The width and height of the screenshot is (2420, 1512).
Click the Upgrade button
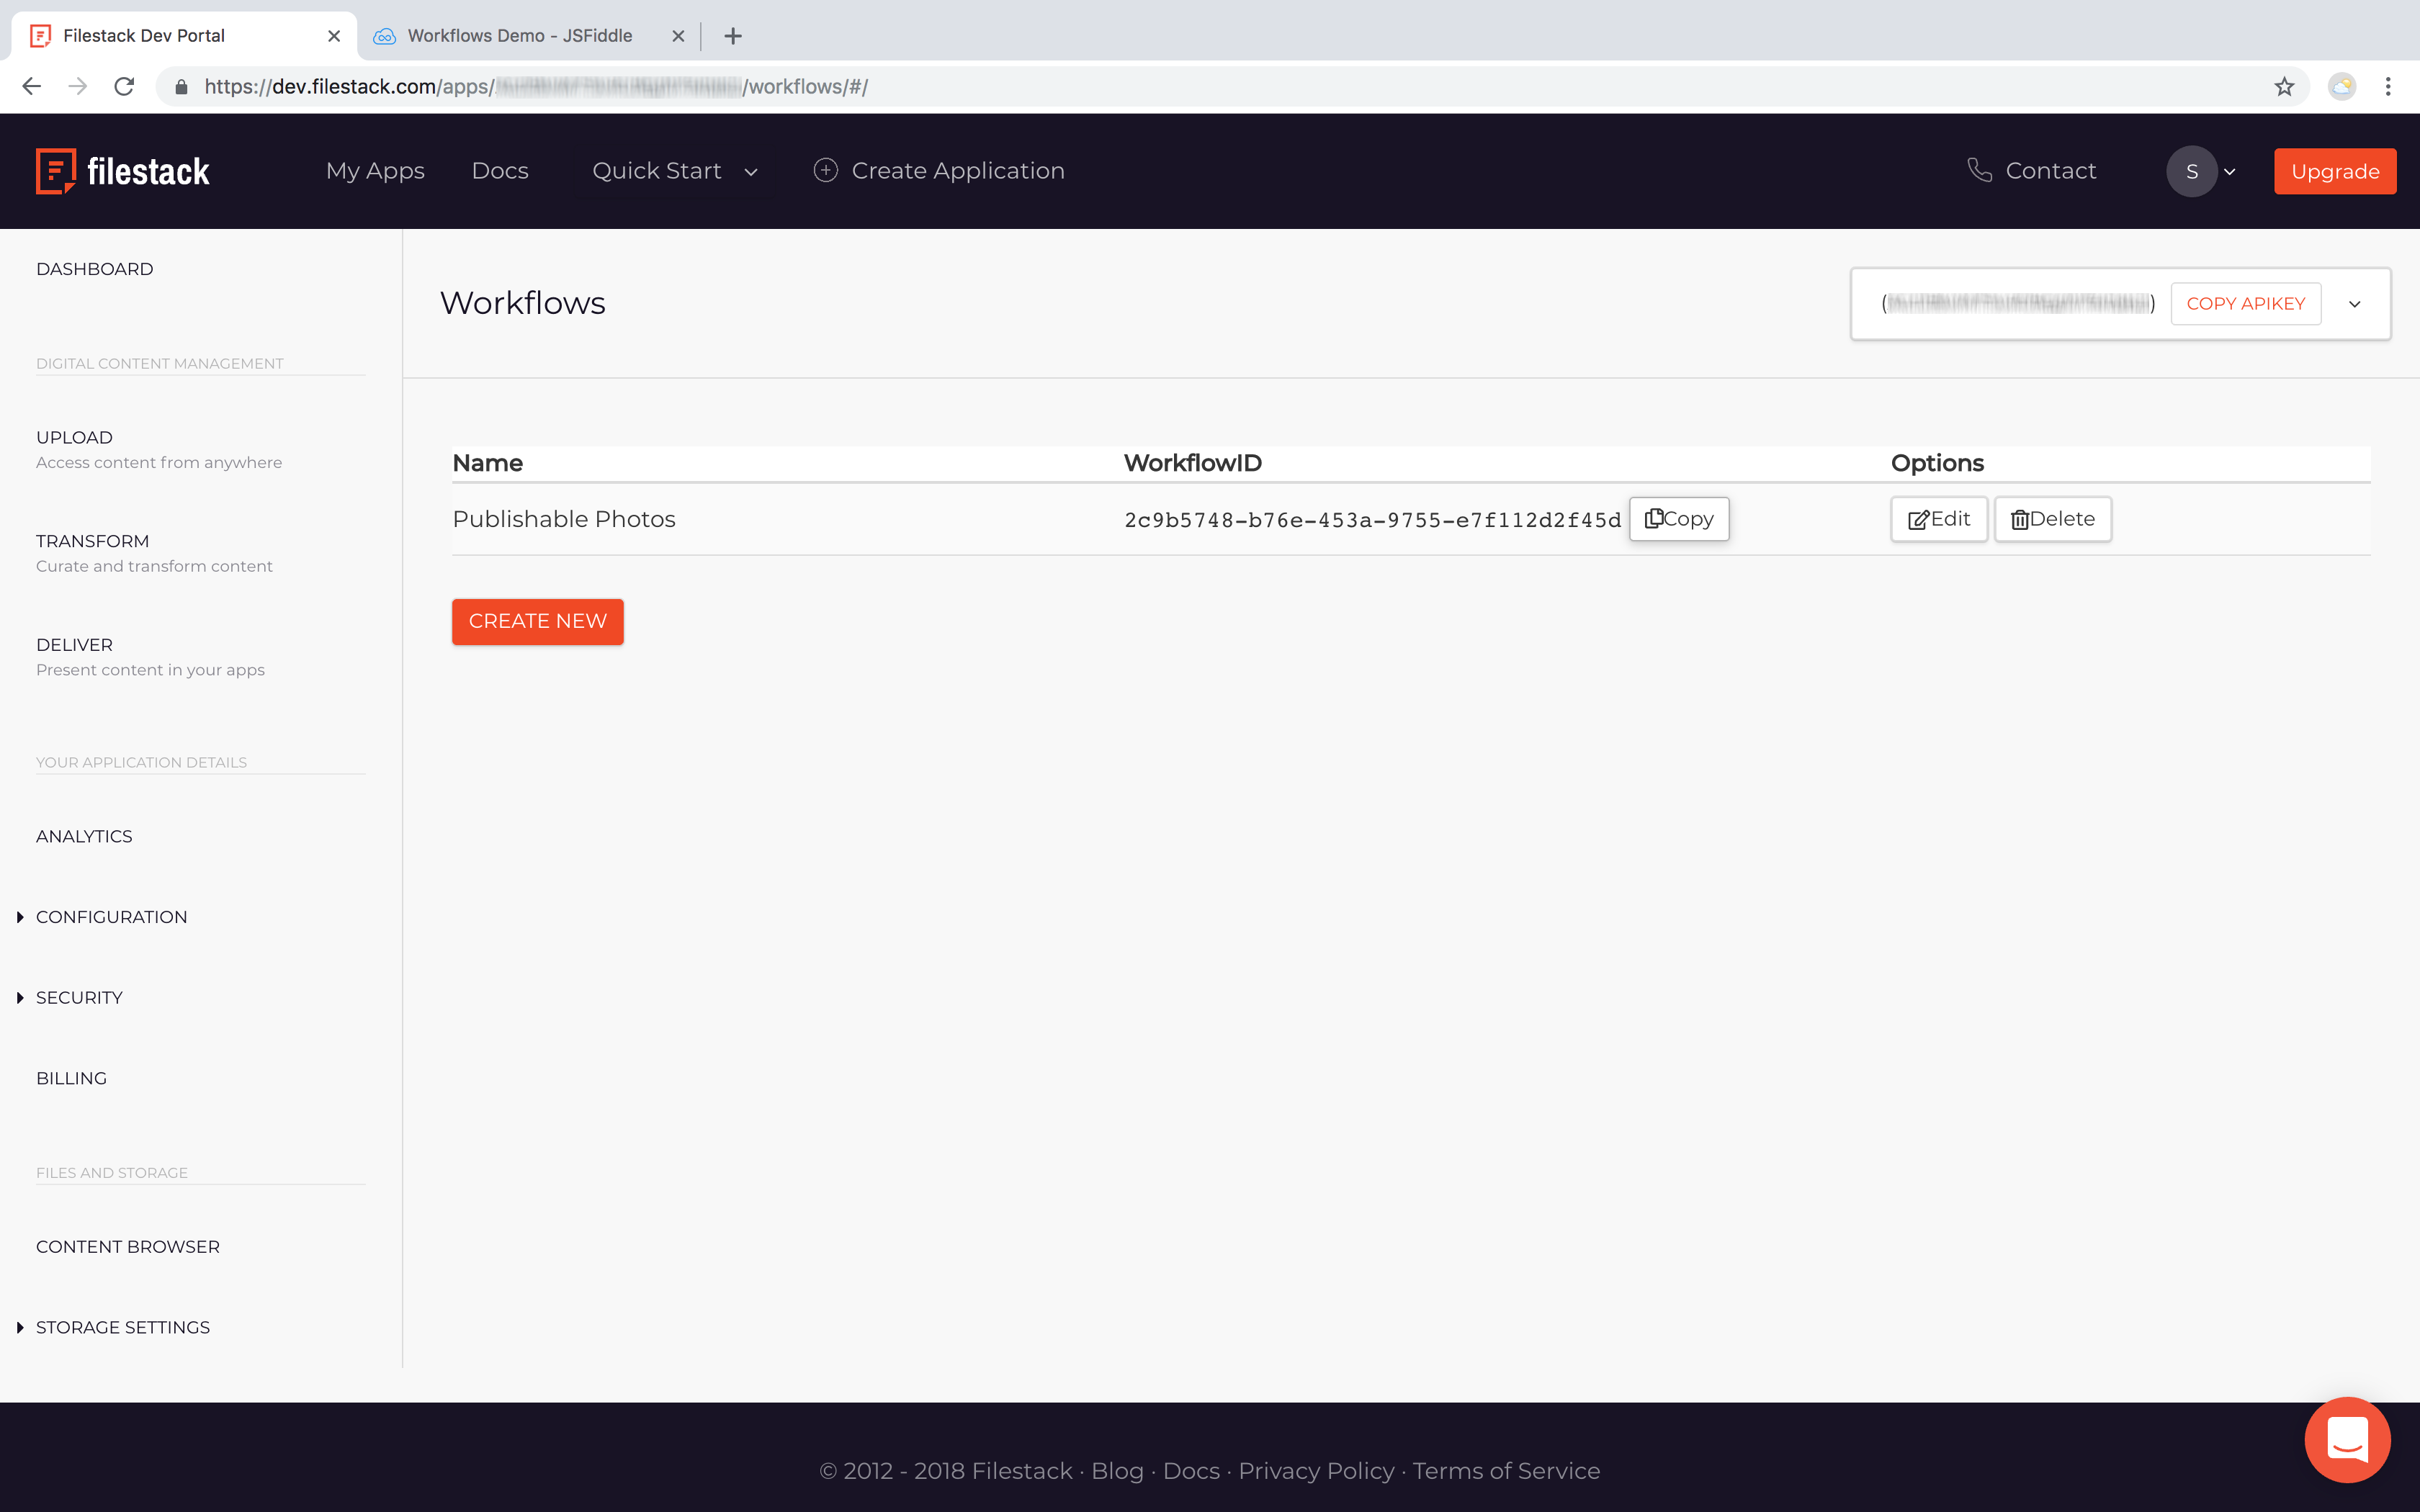(2335, 171)
